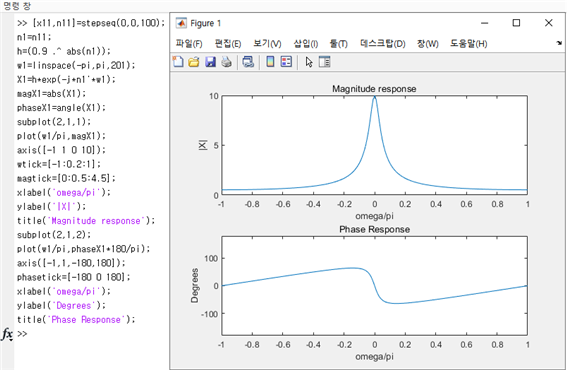Click the |X| y-axis label

pos(203,145)
